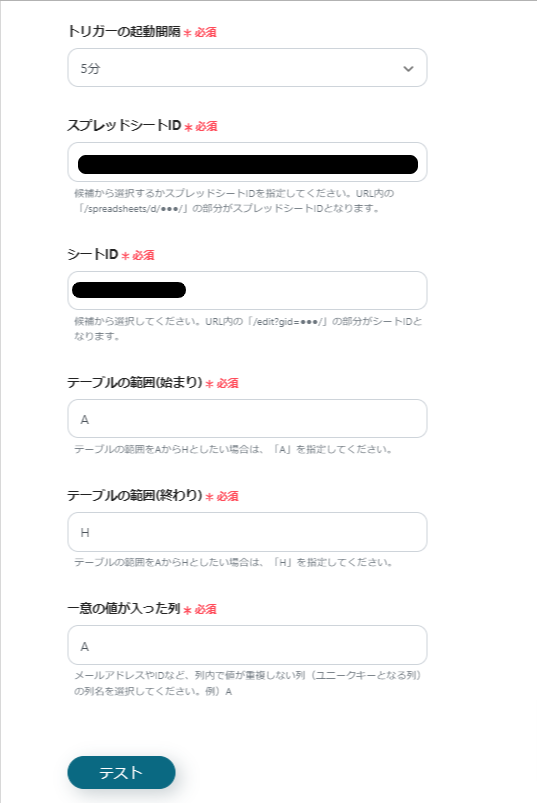Click the トリガーの起動間隔 label

point(124,32)
